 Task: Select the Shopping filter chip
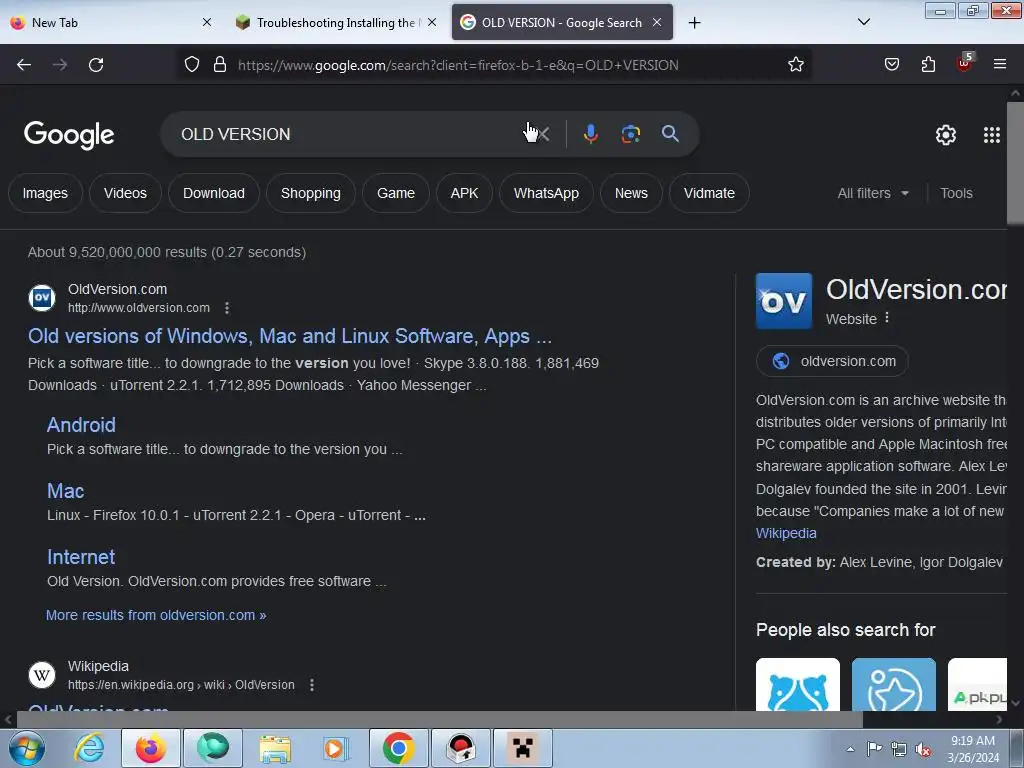click(311, 193)
